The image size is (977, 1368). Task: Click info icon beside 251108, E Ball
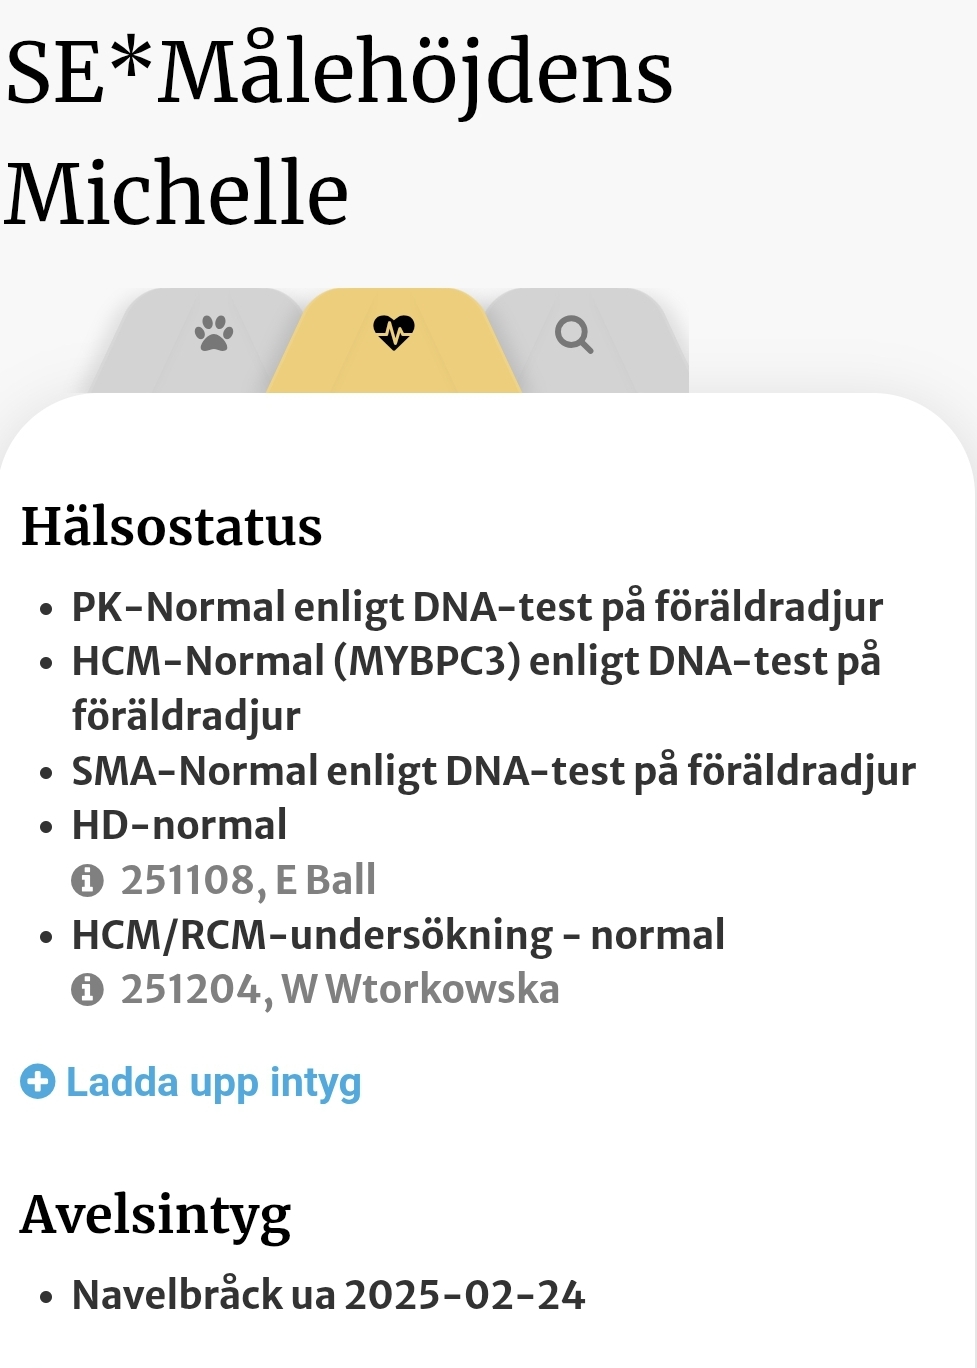click(88, 881)
